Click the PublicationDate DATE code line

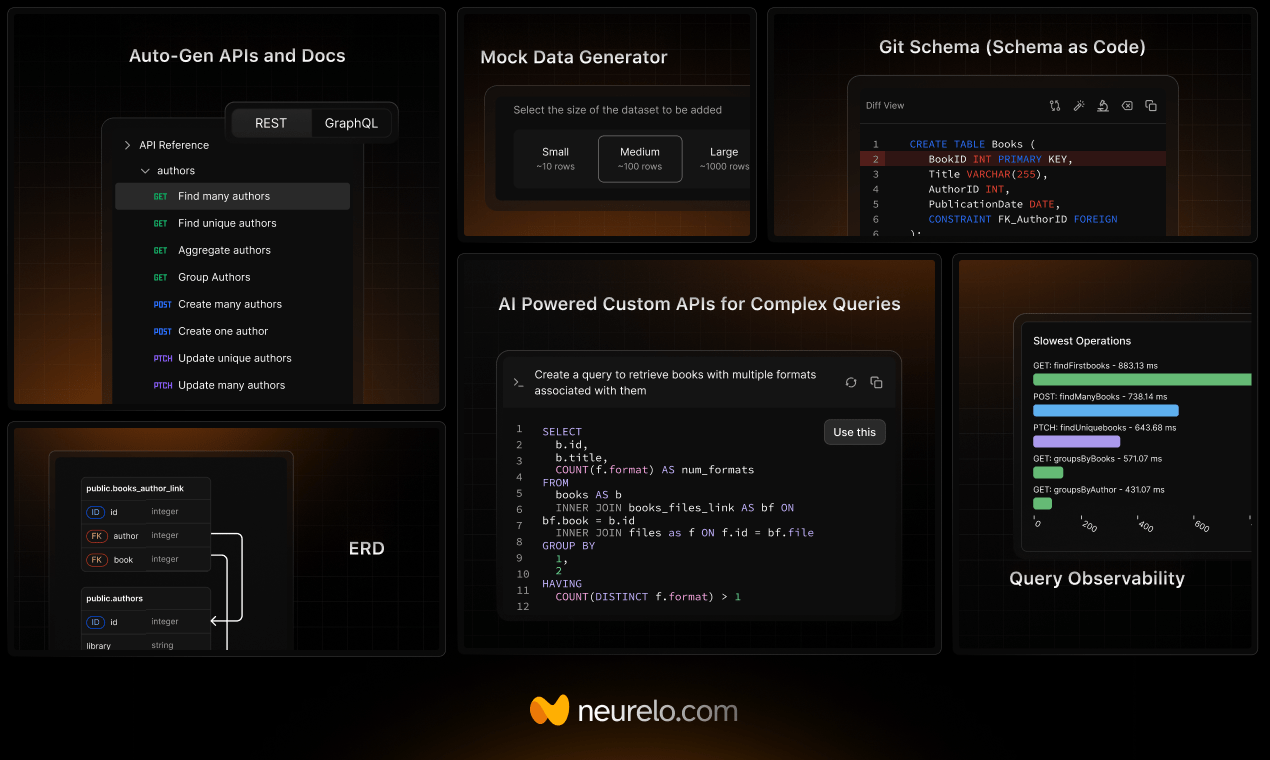pyautogui.click(x=992, y=204)
